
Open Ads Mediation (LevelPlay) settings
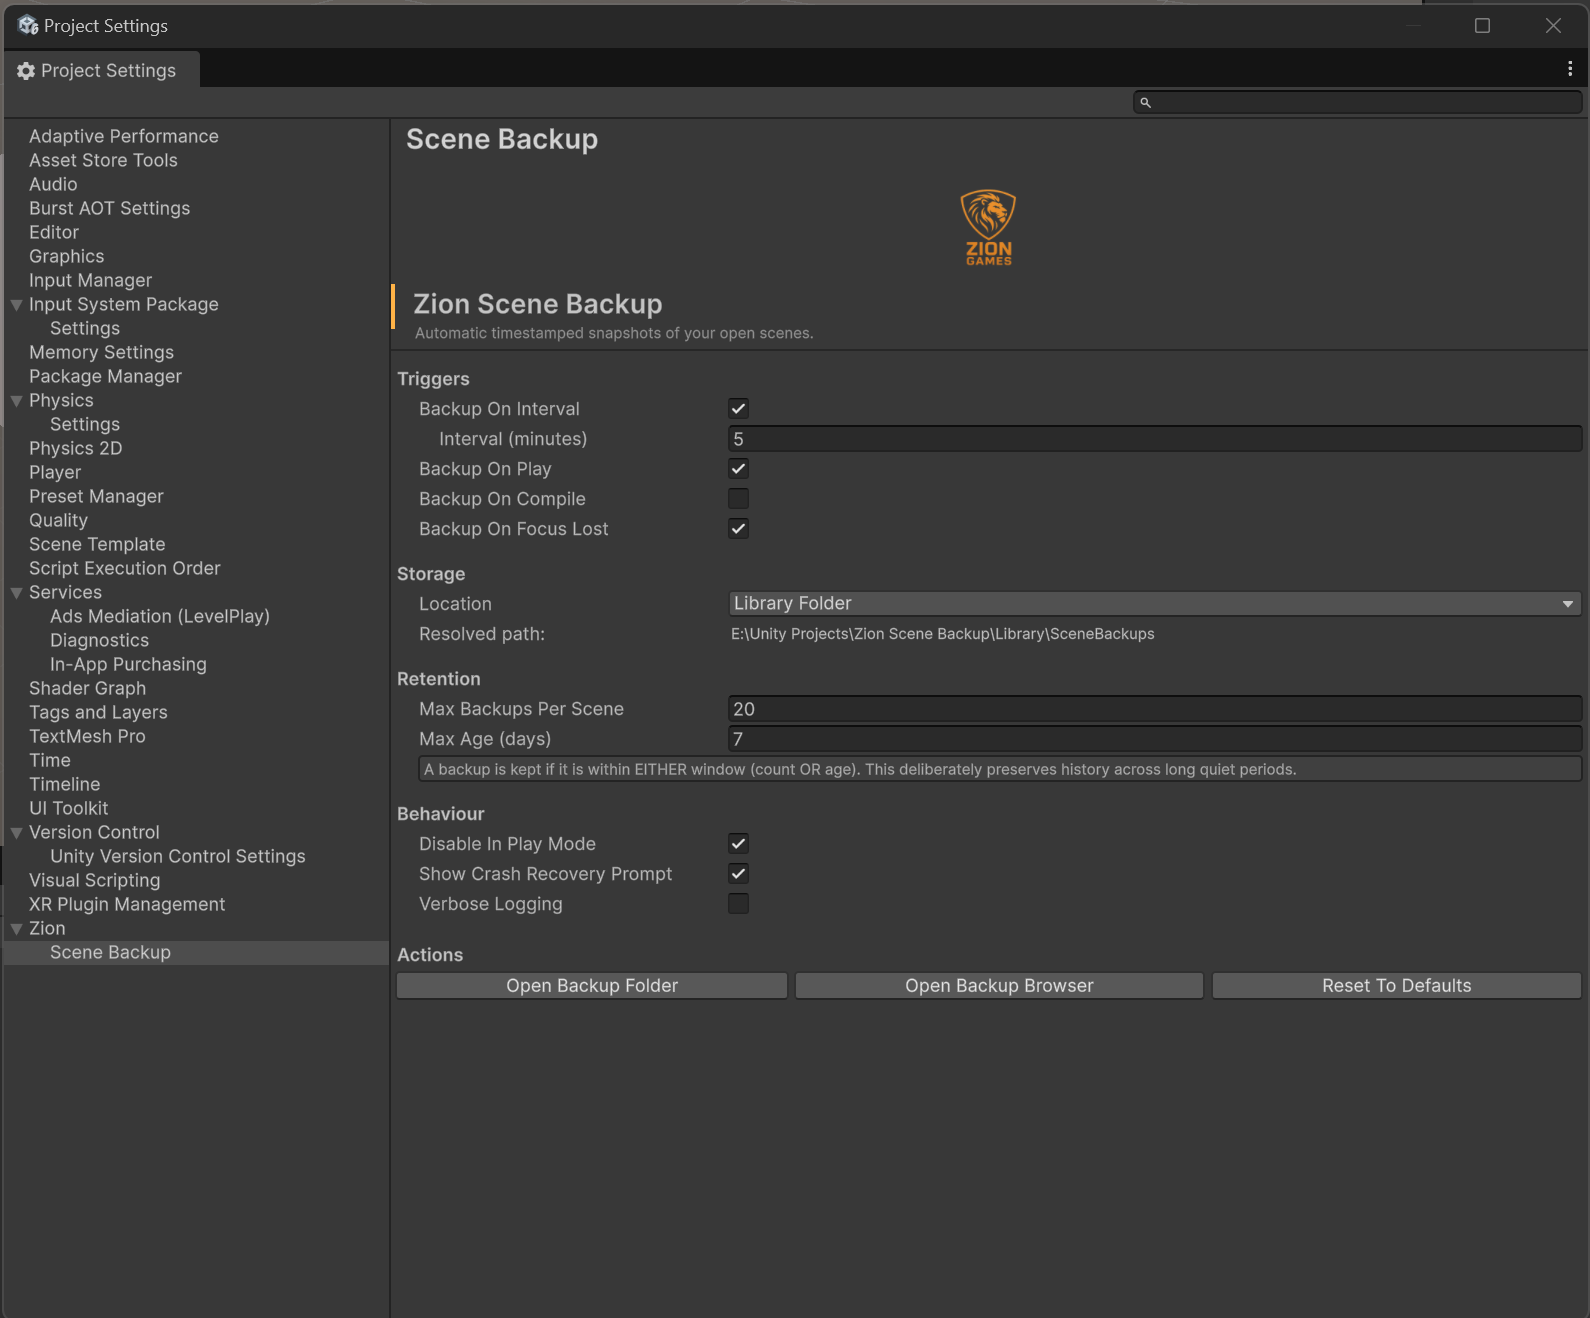pos(160,616)
